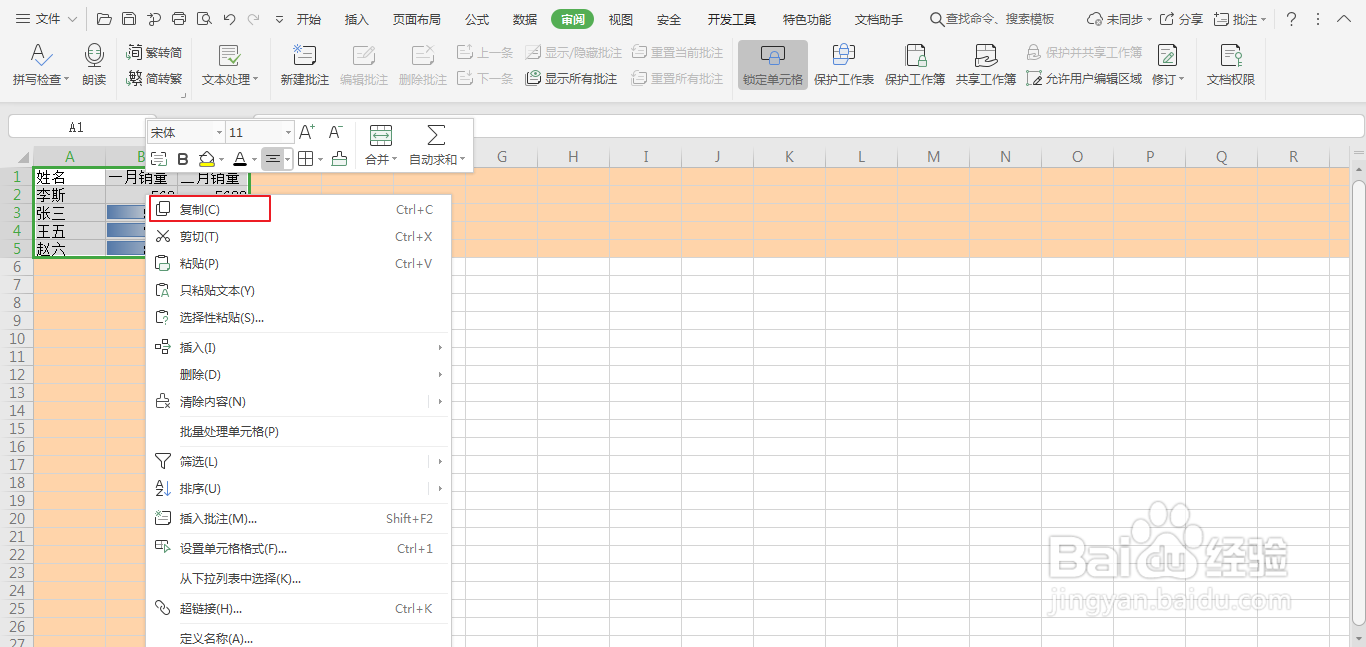The width and height of the screenshot is (1366, 647).
Task: Click 共享工作簿 share workbook
Action: (986, 65)
